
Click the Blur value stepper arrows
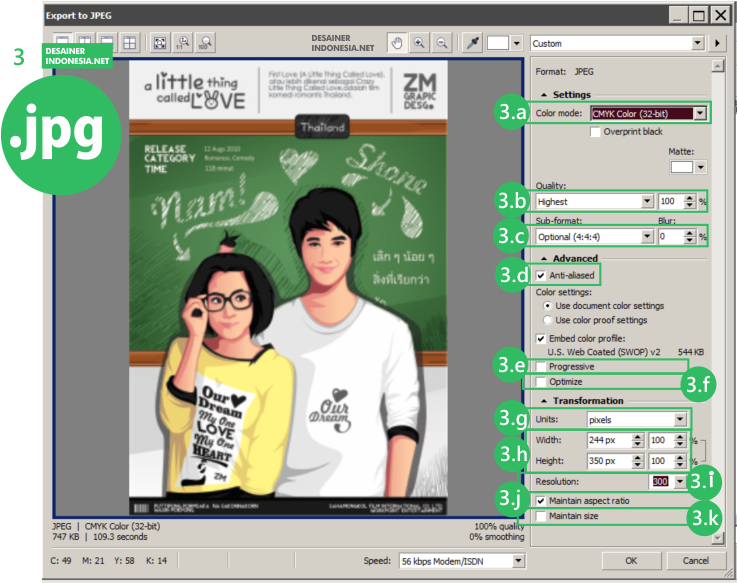coord(690,236)
